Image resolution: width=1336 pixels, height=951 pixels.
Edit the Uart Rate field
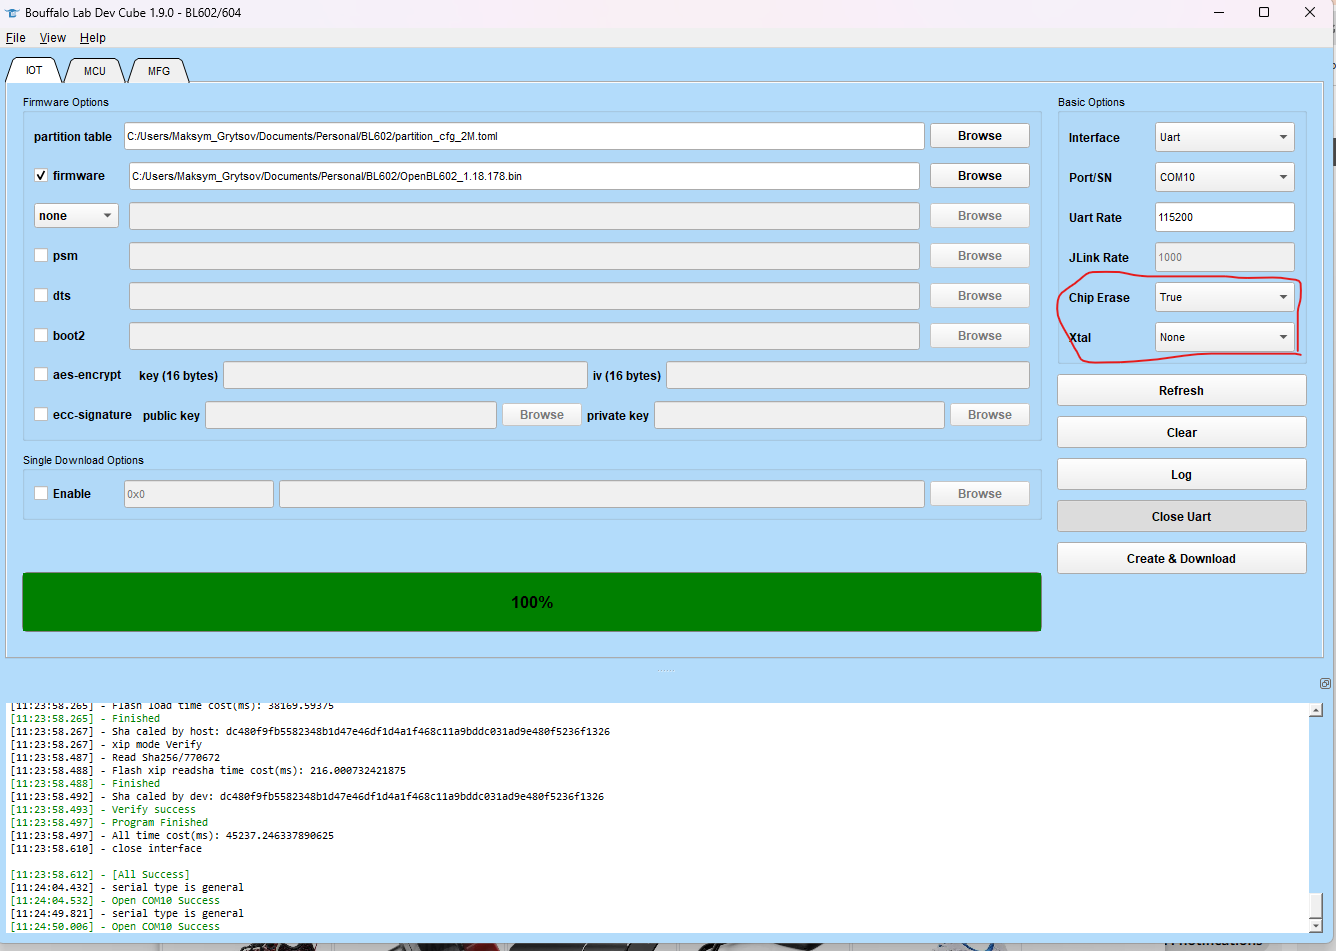[1224, 217]
